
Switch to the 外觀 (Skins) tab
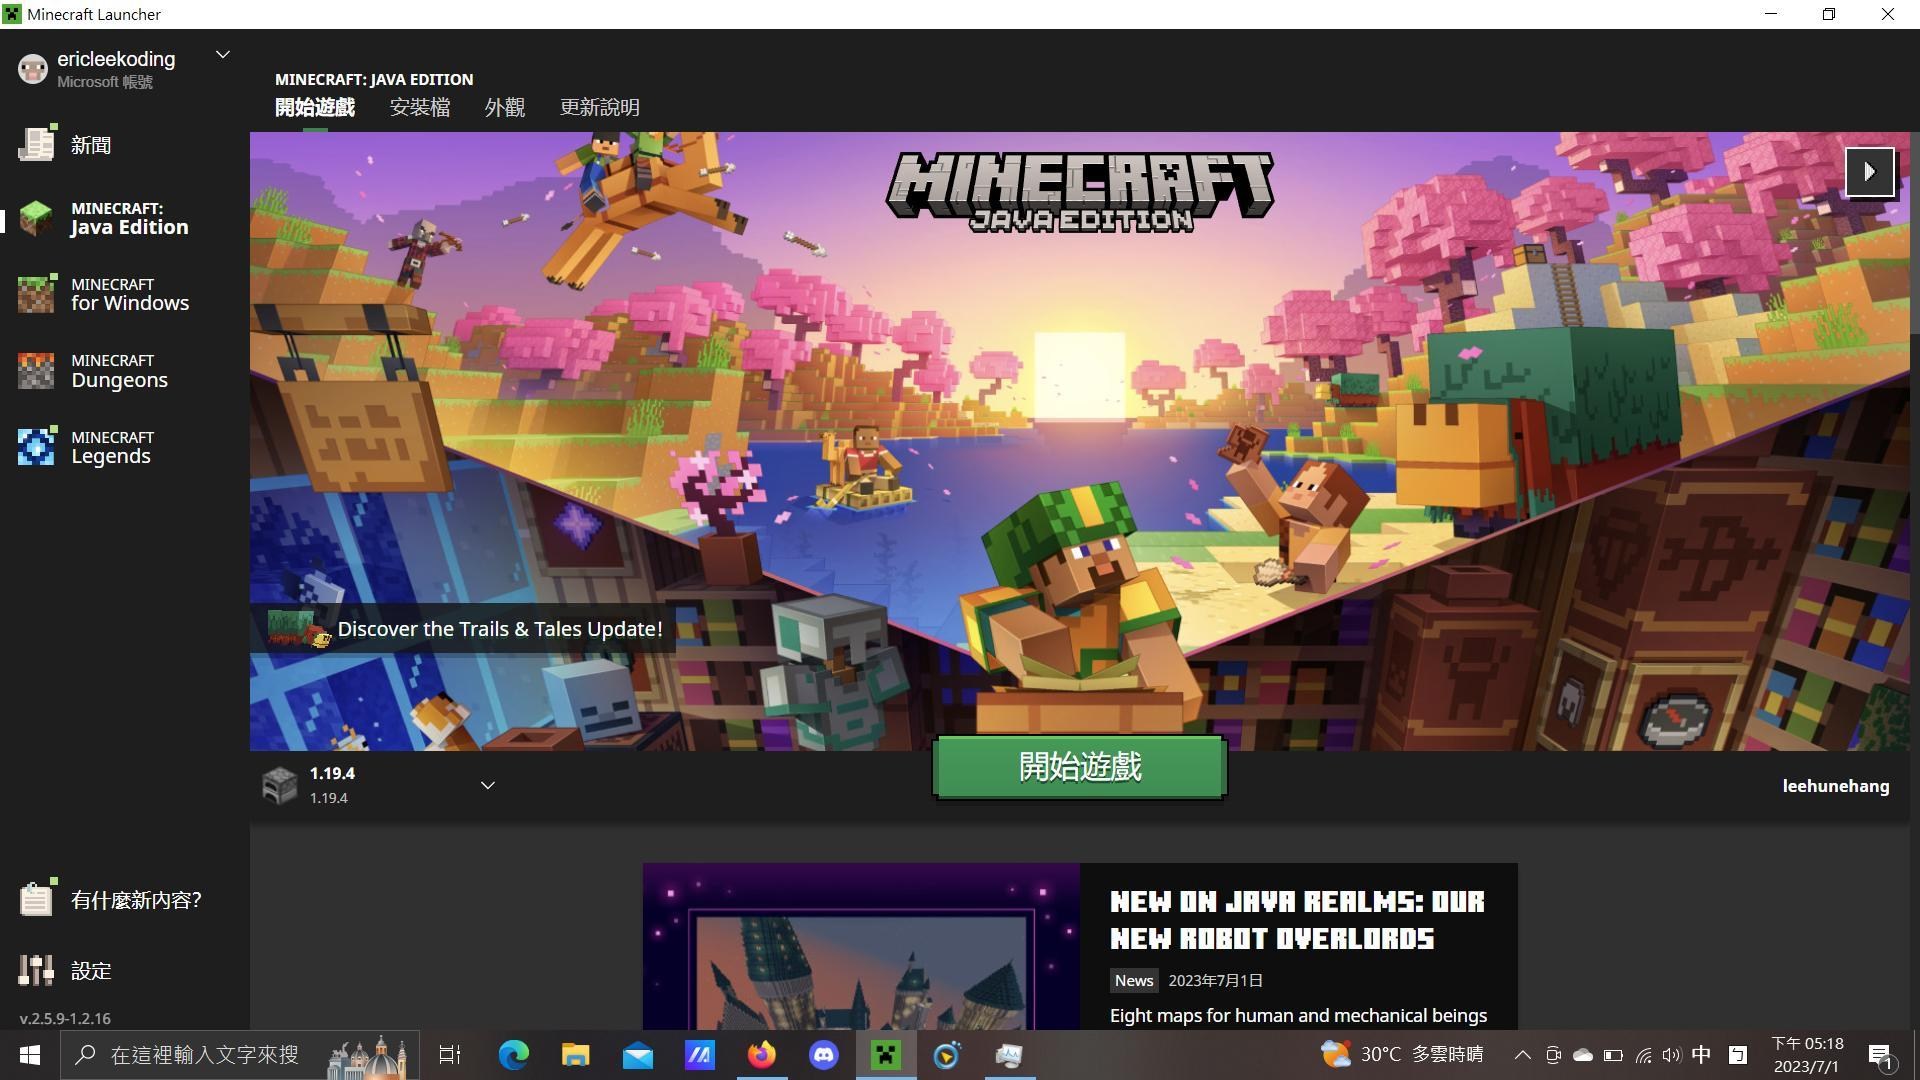click(505, 107)
